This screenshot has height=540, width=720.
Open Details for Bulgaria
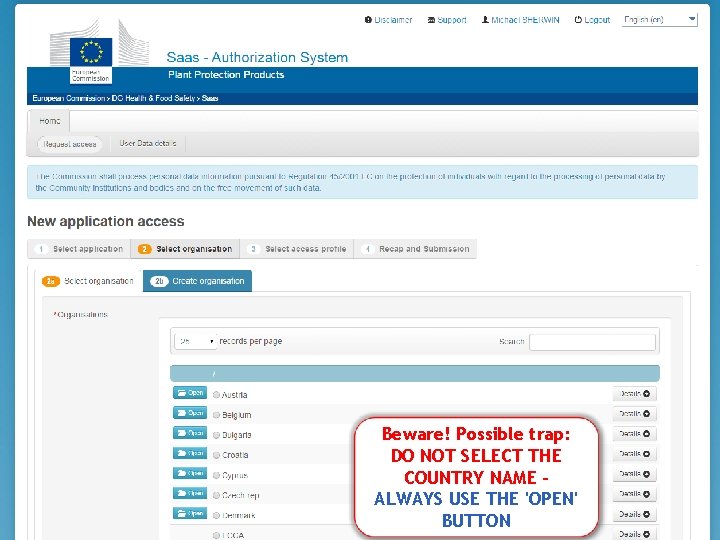pyautogui.click(x=634, y=433)
